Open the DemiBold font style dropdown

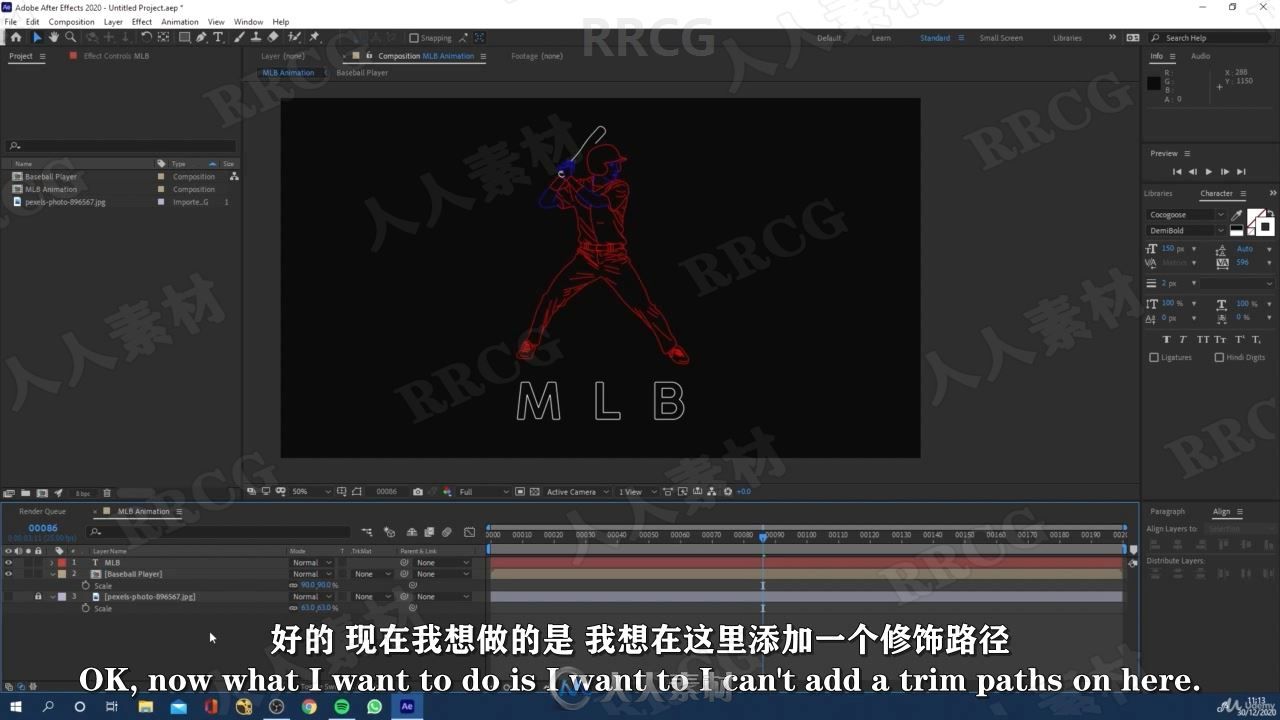1186,230
